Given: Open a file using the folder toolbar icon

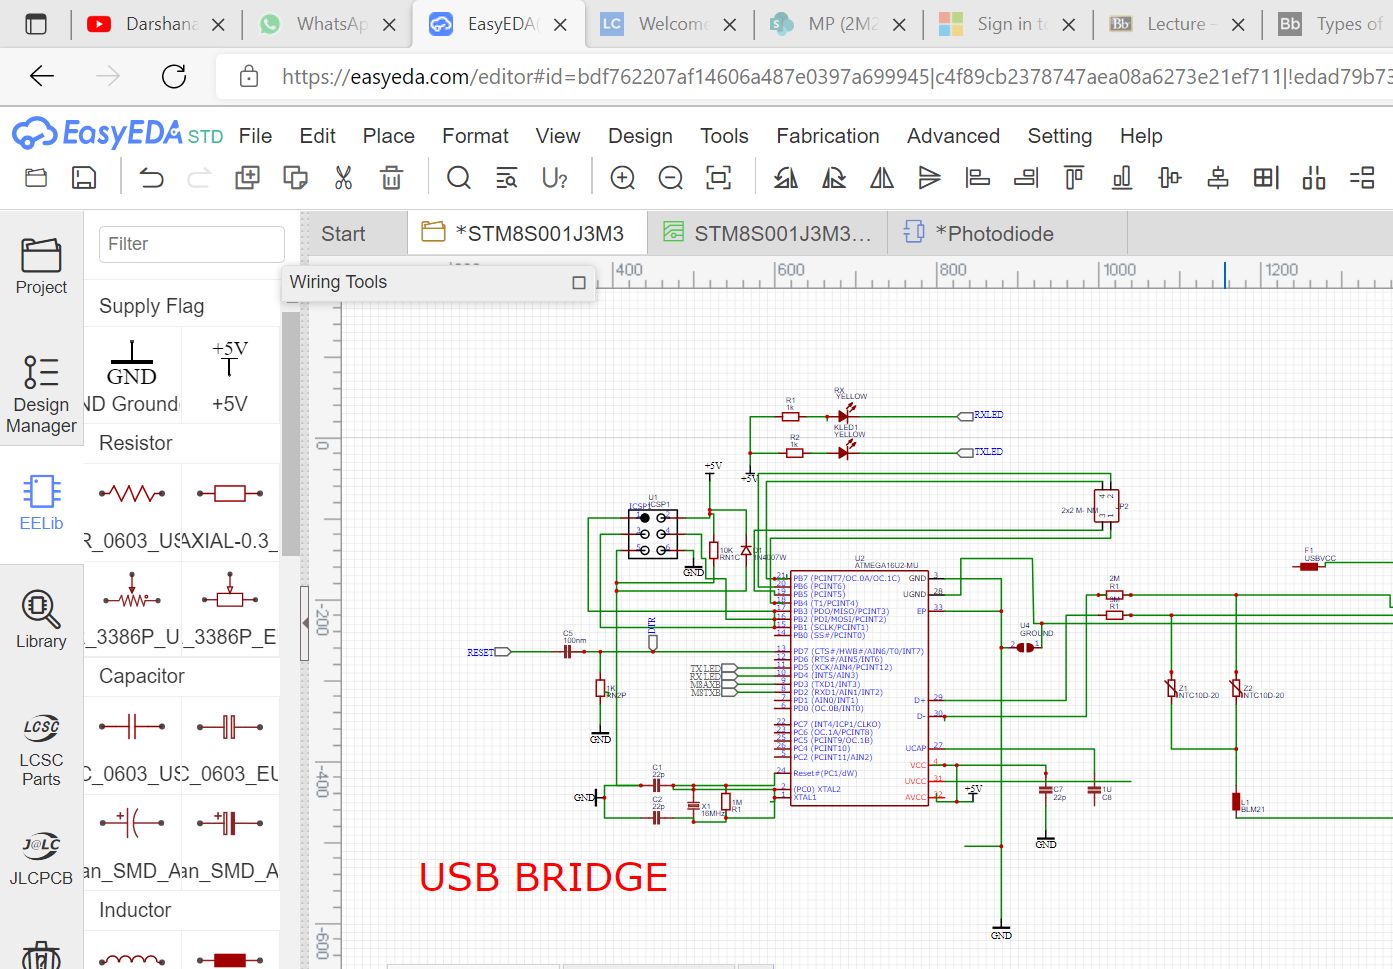Looking at the screenshot, I should (x=36, y=177).
